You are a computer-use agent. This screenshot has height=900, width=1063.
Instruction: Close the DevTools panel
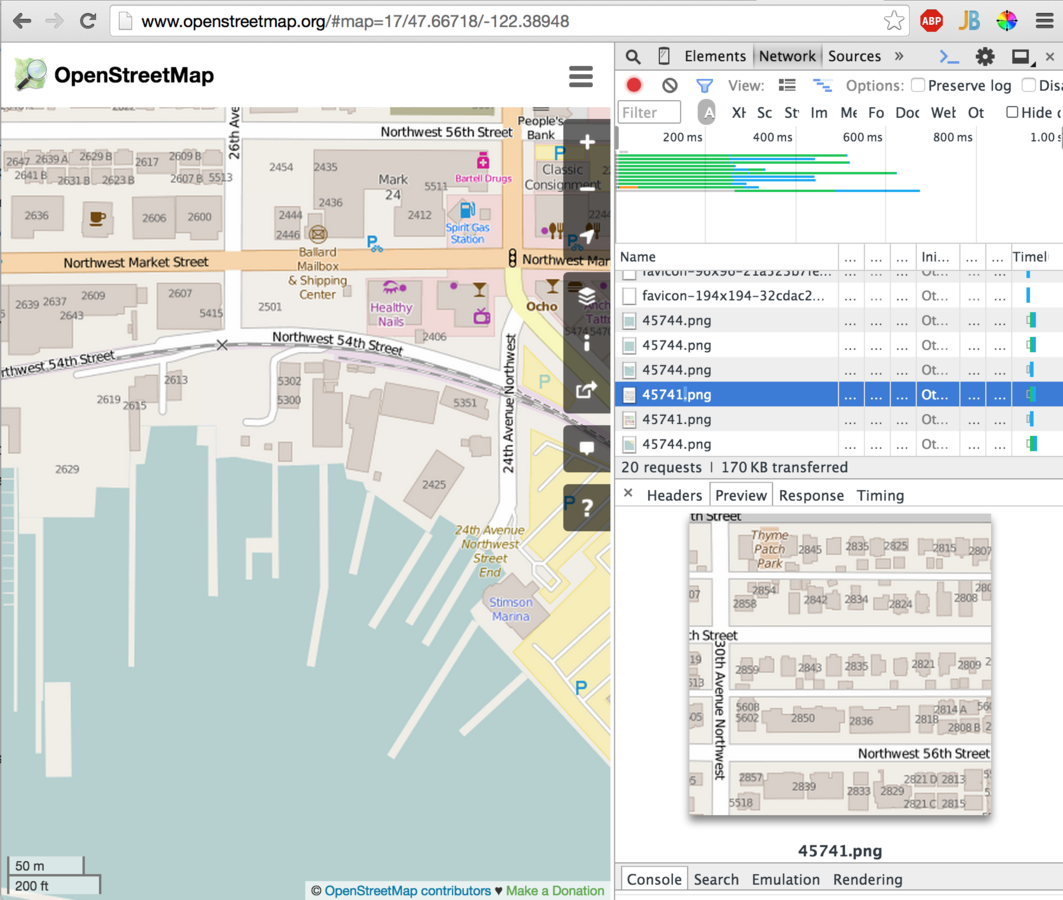[x=1049, y=57]
